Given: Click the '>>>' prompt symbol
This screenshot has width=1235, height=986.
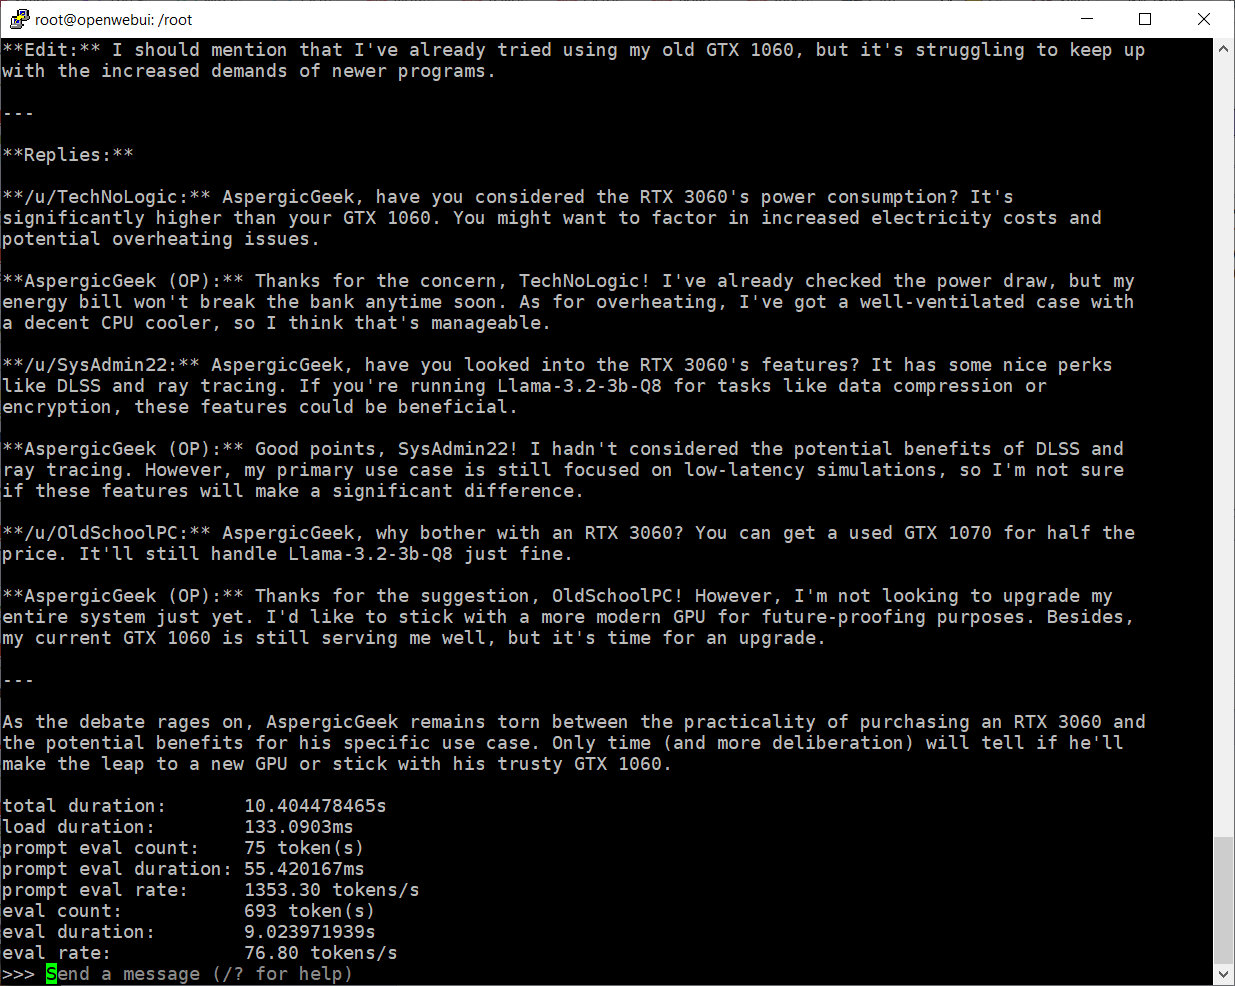Looking at the screenshot, I should 18,974.
